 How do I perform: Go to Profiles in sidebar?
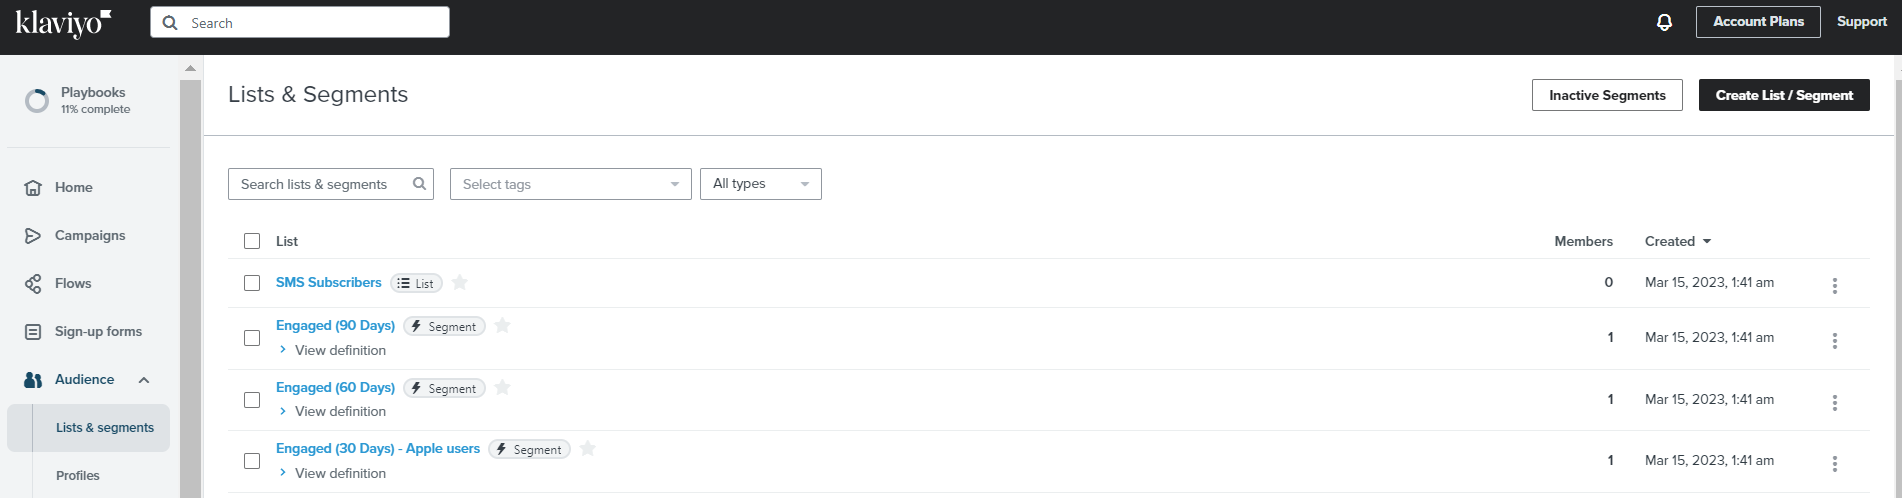coord(78,475)
